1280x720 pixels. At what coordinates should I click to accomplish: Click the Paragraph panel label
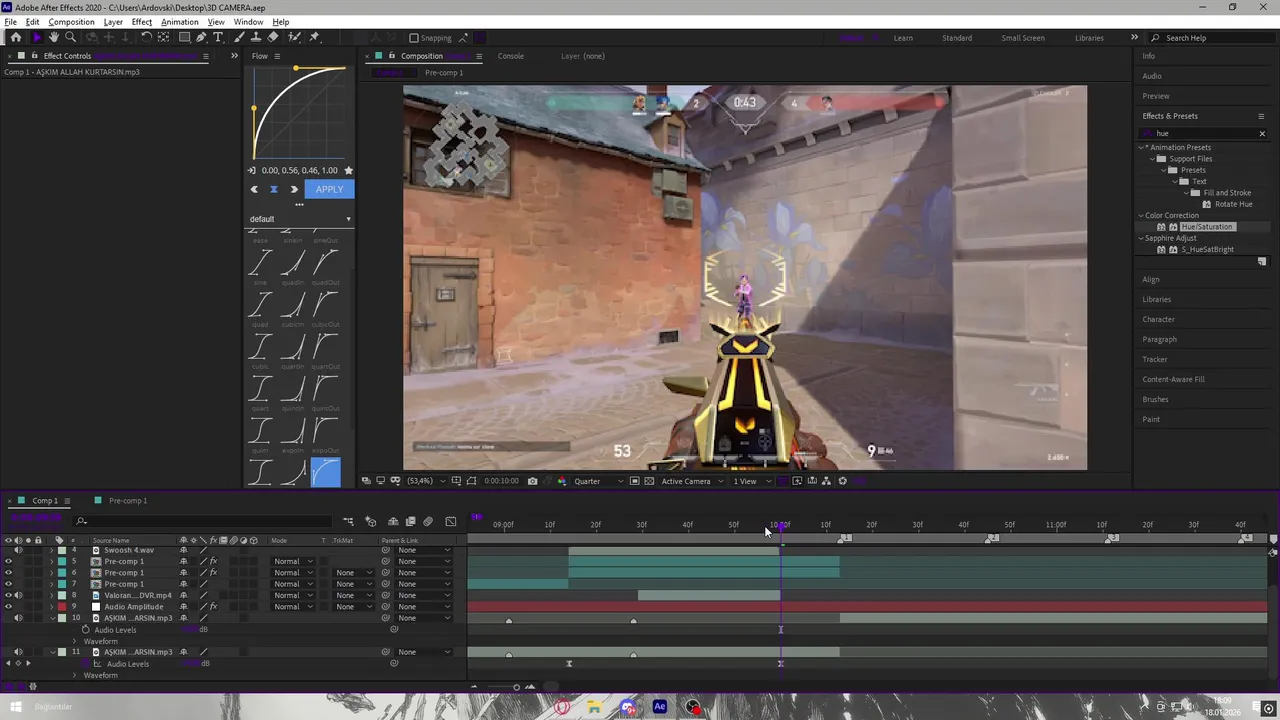pos(1160,339)
